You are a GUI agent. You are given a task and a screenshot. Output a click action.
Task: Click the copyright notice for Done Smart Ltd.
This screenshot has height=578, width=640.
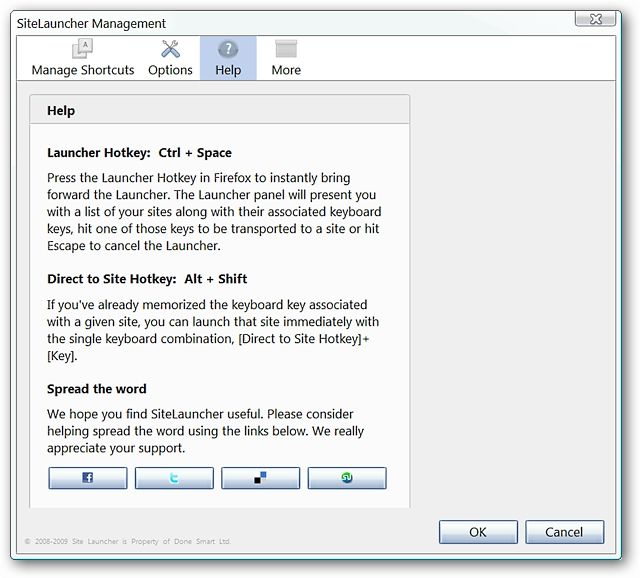coord(128,541)
